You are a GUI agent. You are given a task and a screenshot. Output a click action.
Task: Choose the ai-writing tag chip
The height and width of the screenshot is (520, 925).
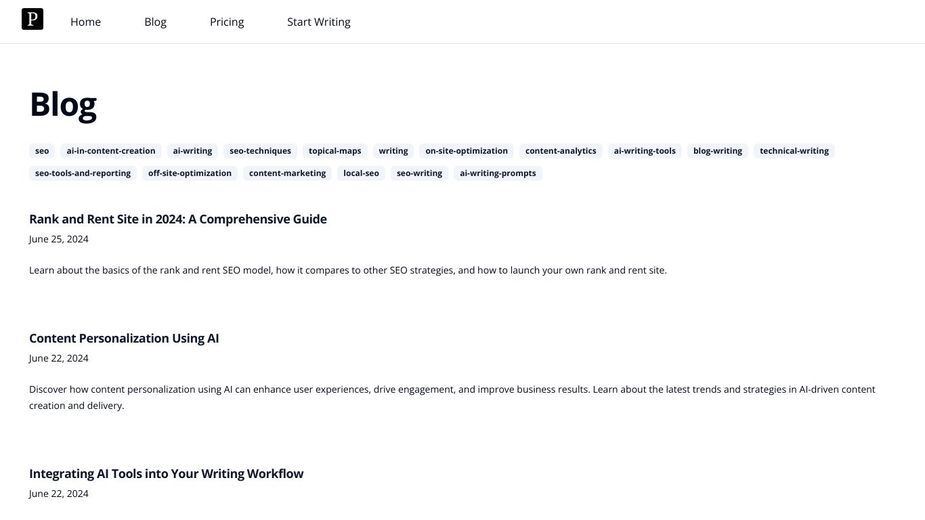click(x=192, y=151)
